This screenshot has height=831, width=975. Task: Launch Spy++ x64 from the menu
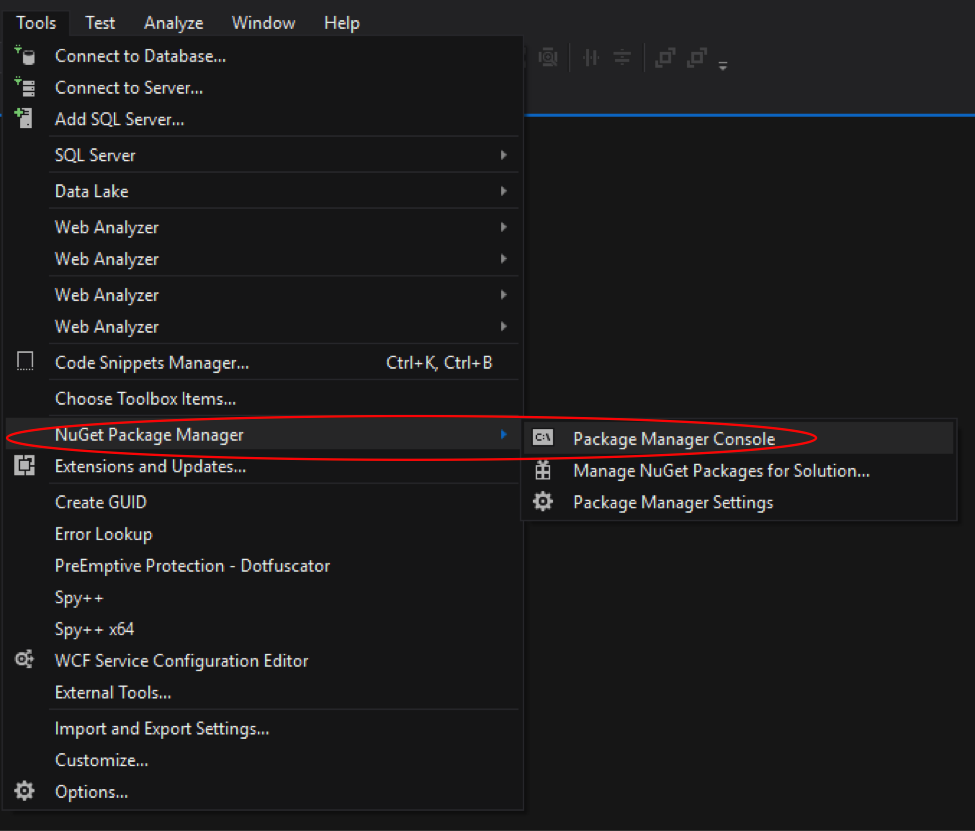coord(94,629)
